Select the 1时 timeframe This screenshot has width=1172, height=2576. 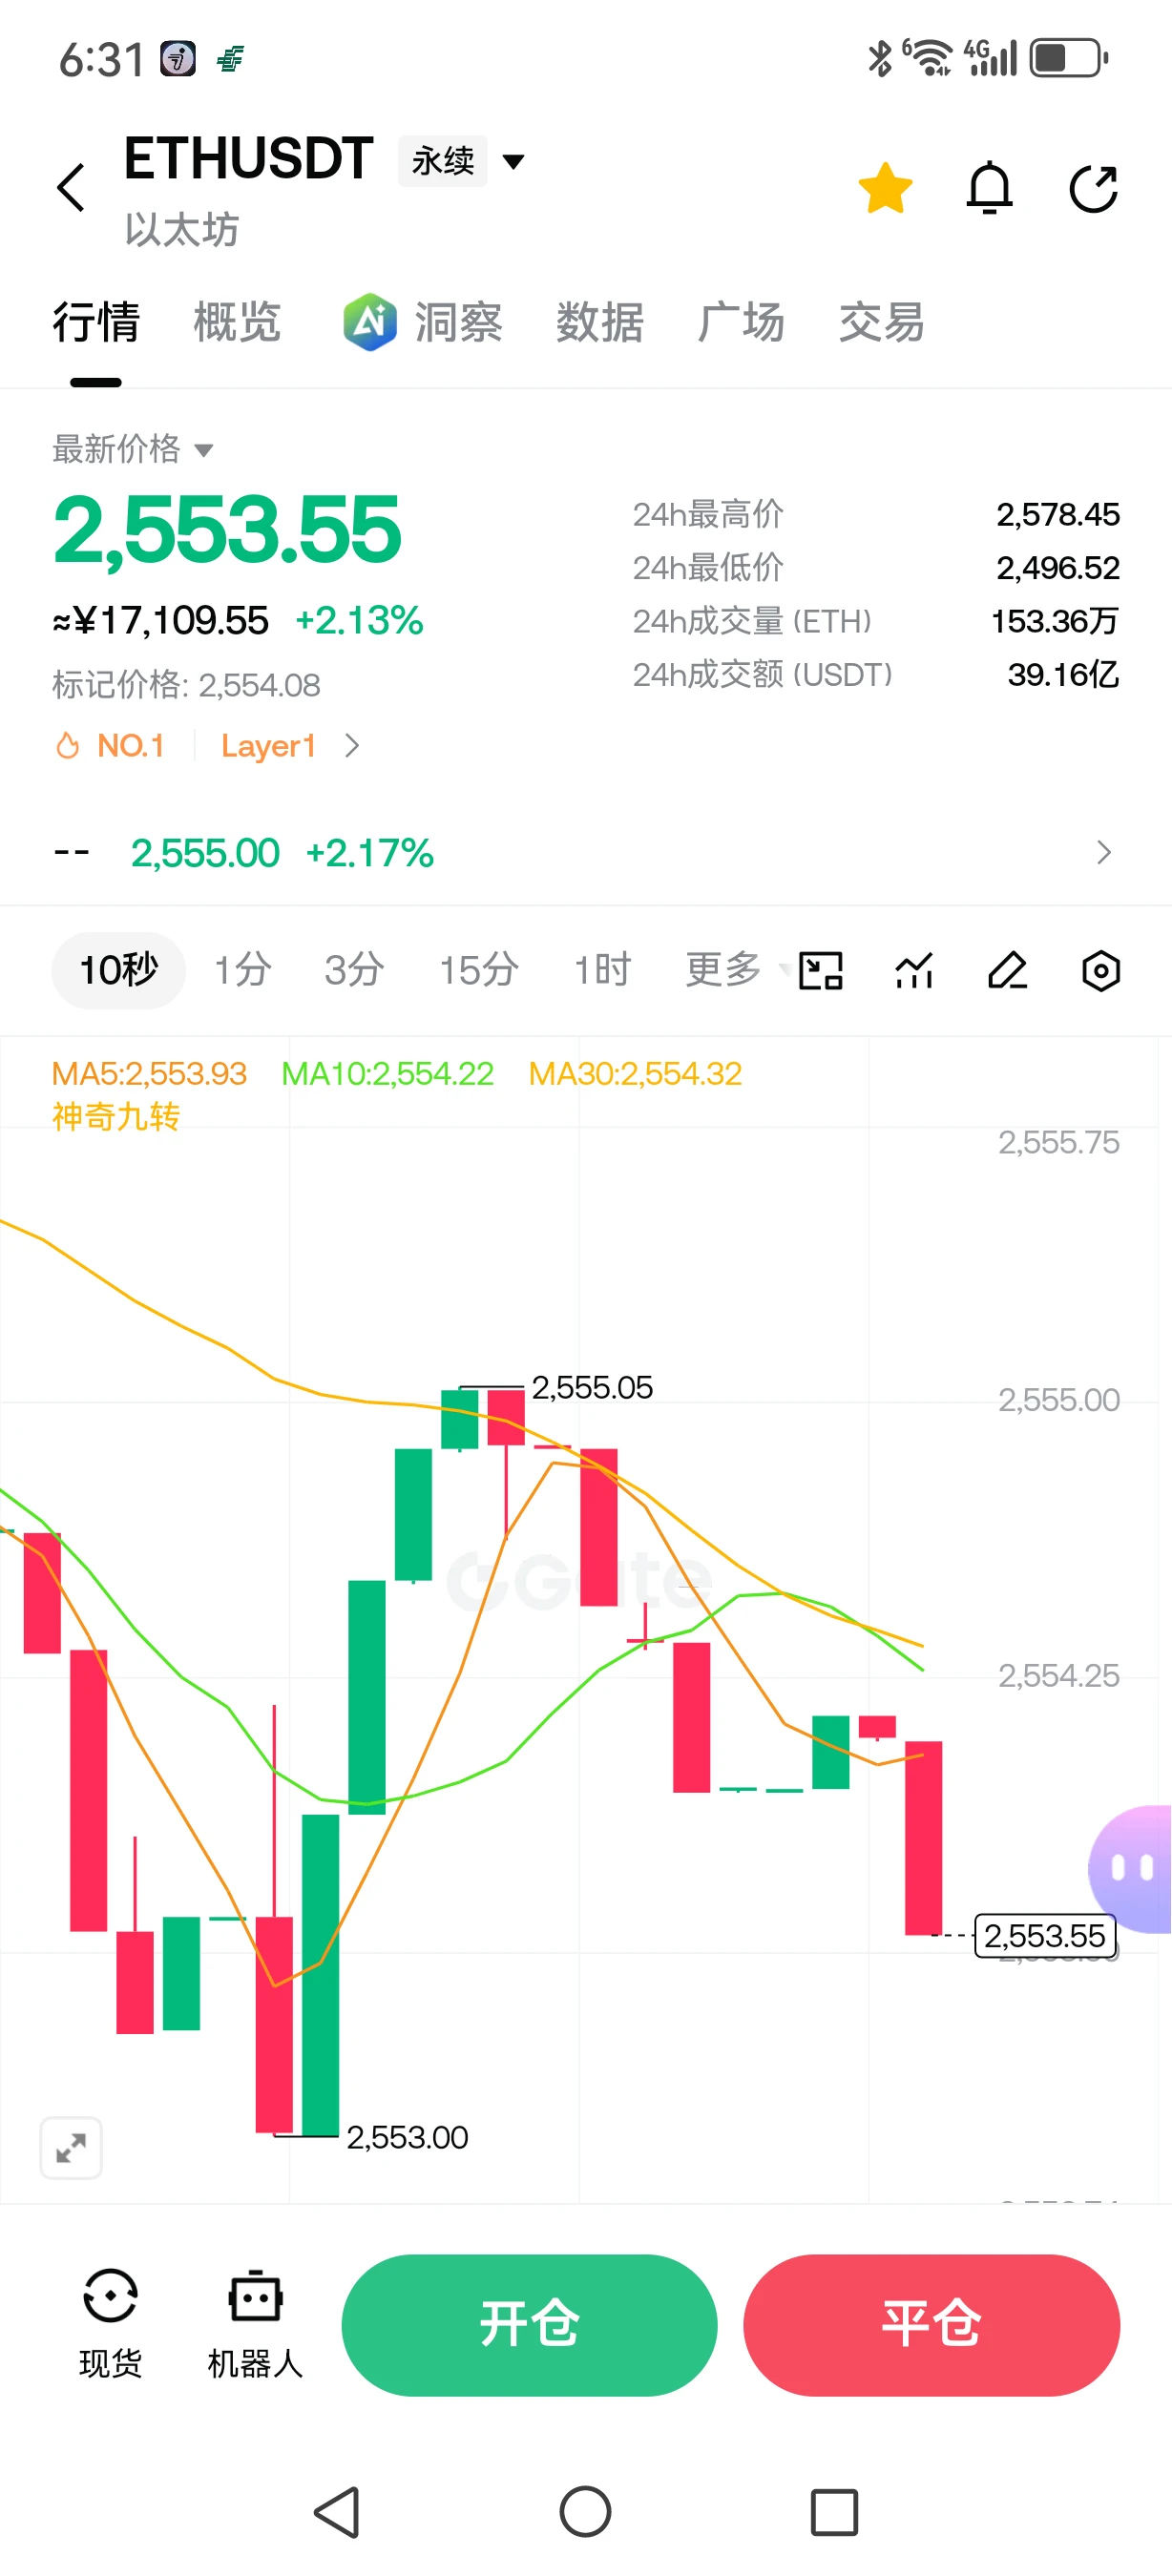coord(603,970)
